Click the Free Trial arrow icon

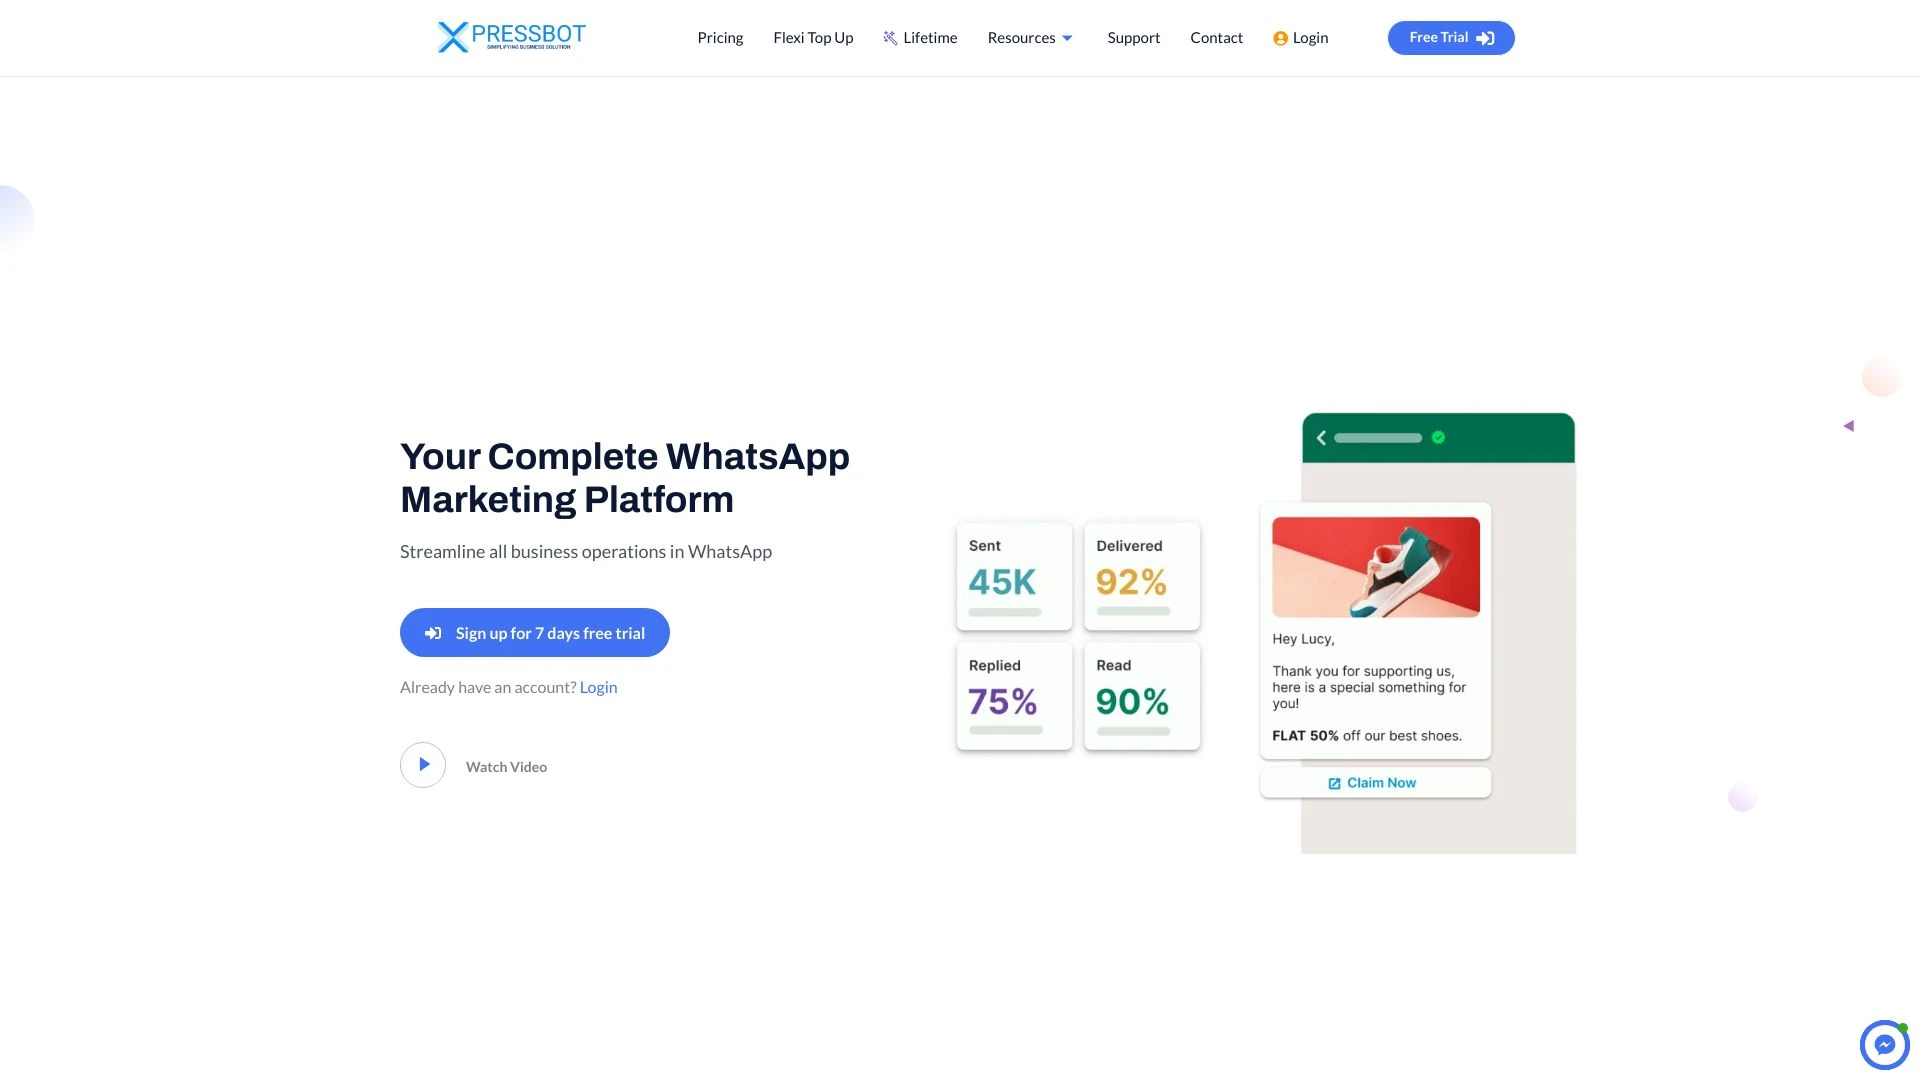coord(1485,37)
